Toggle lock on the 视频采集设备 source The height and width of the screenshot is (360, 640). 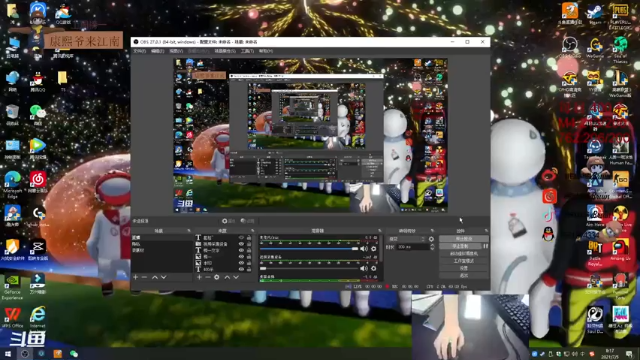click(x=249, y=244)
